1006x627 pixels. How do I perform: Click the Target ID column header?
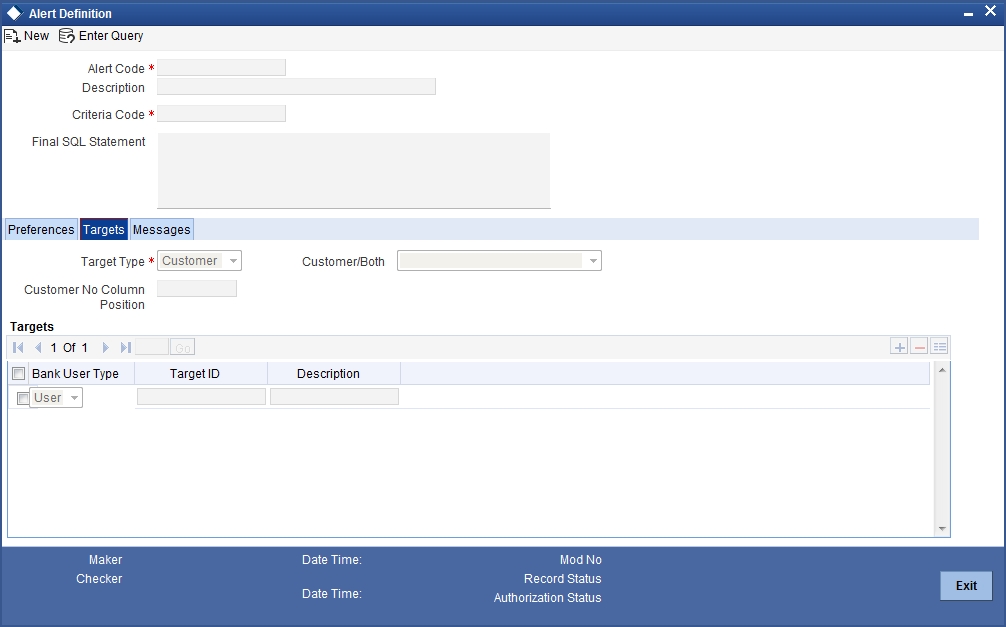click(194, 374)
